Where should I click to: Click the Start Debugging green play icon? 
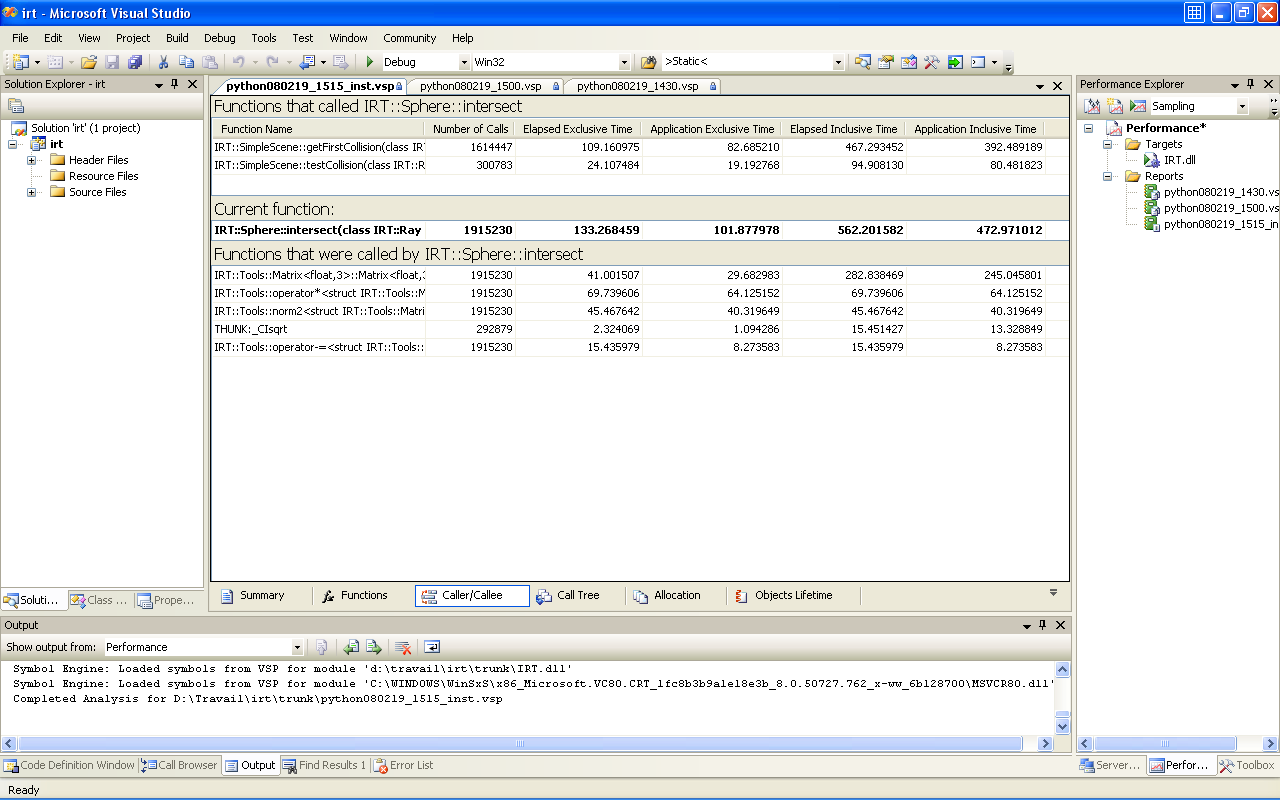[370, 62]
